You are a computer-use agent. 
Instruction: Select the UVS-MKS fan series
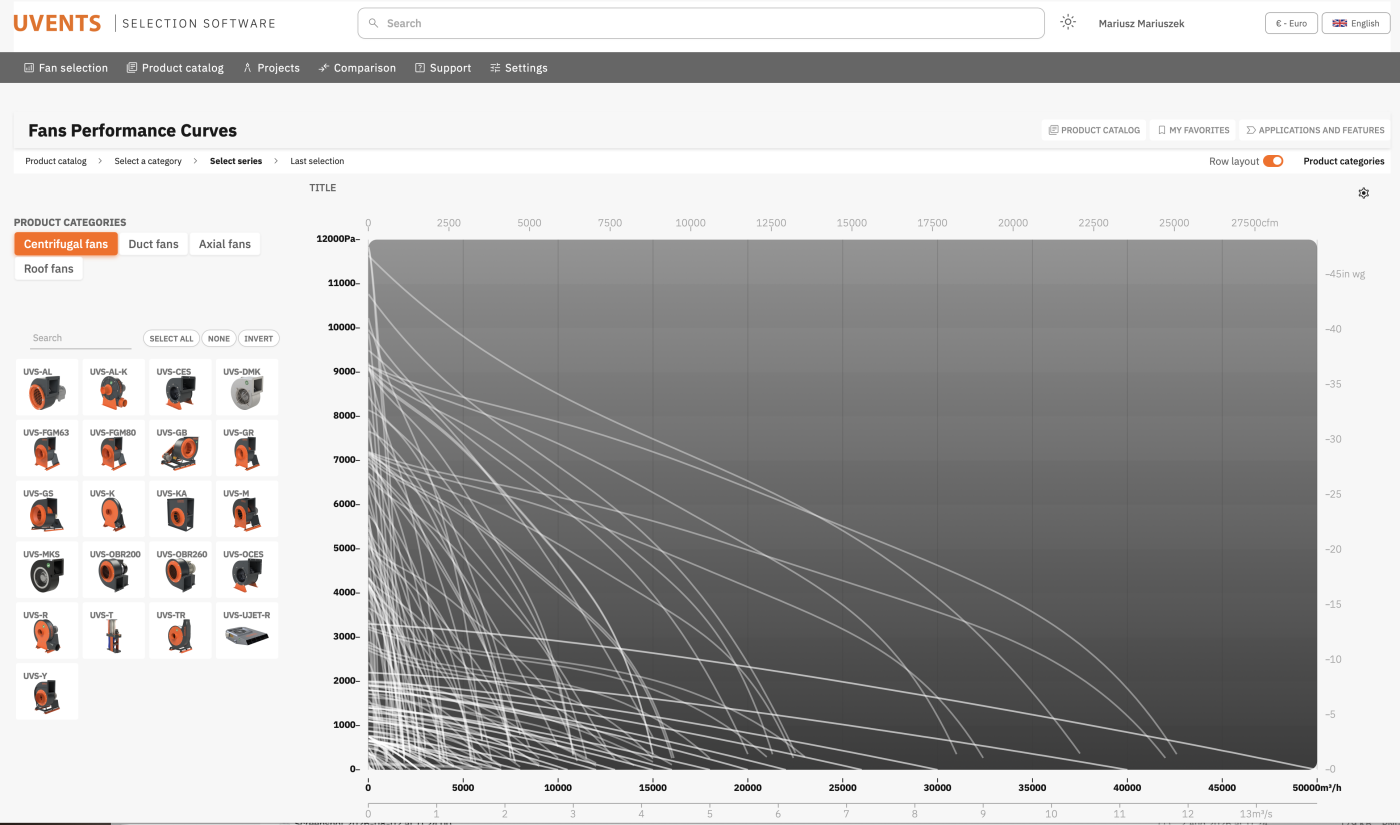(x=47, y=570)
